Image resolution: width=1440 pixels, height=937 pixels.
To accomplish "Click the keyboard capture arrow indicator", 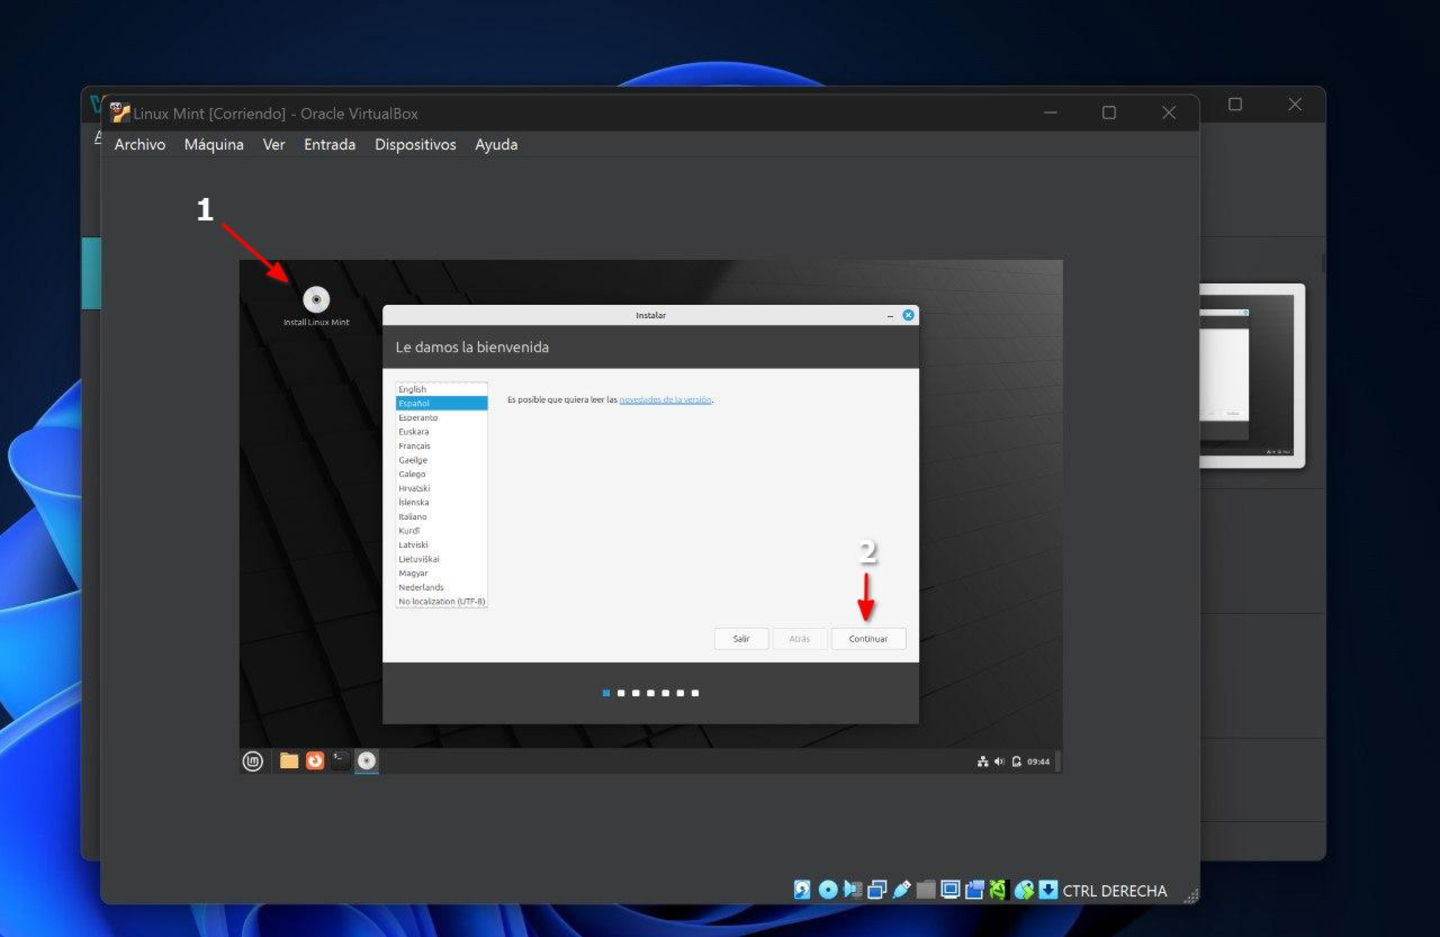I will 1048,890.
